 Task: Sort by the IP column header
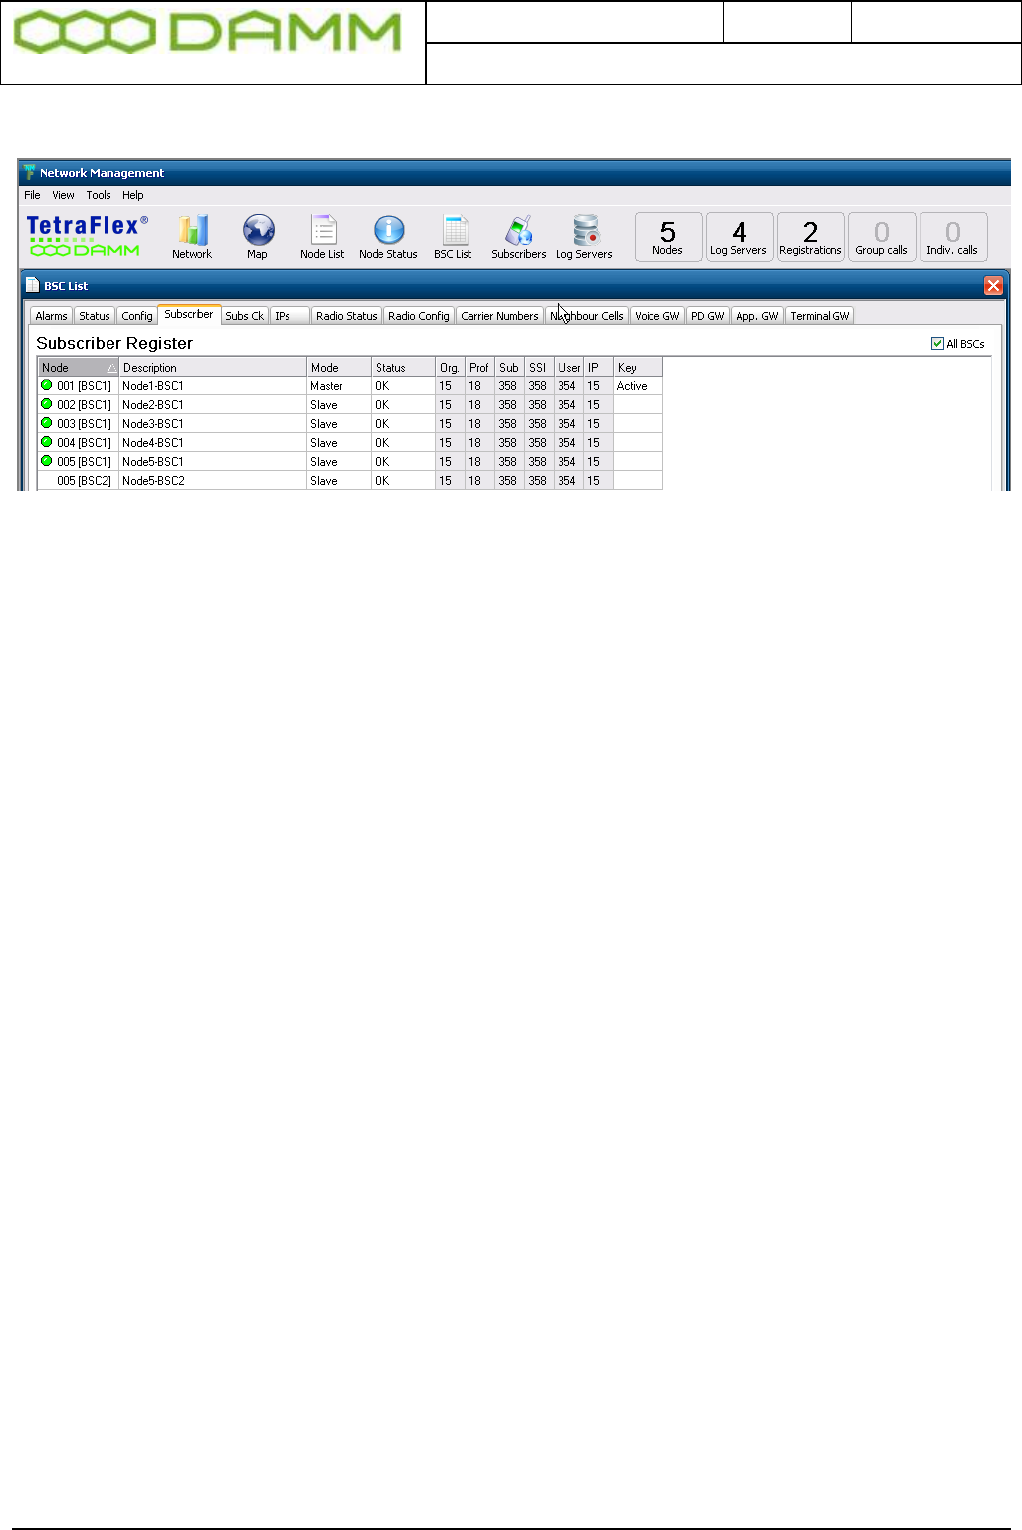pos(598,368)
